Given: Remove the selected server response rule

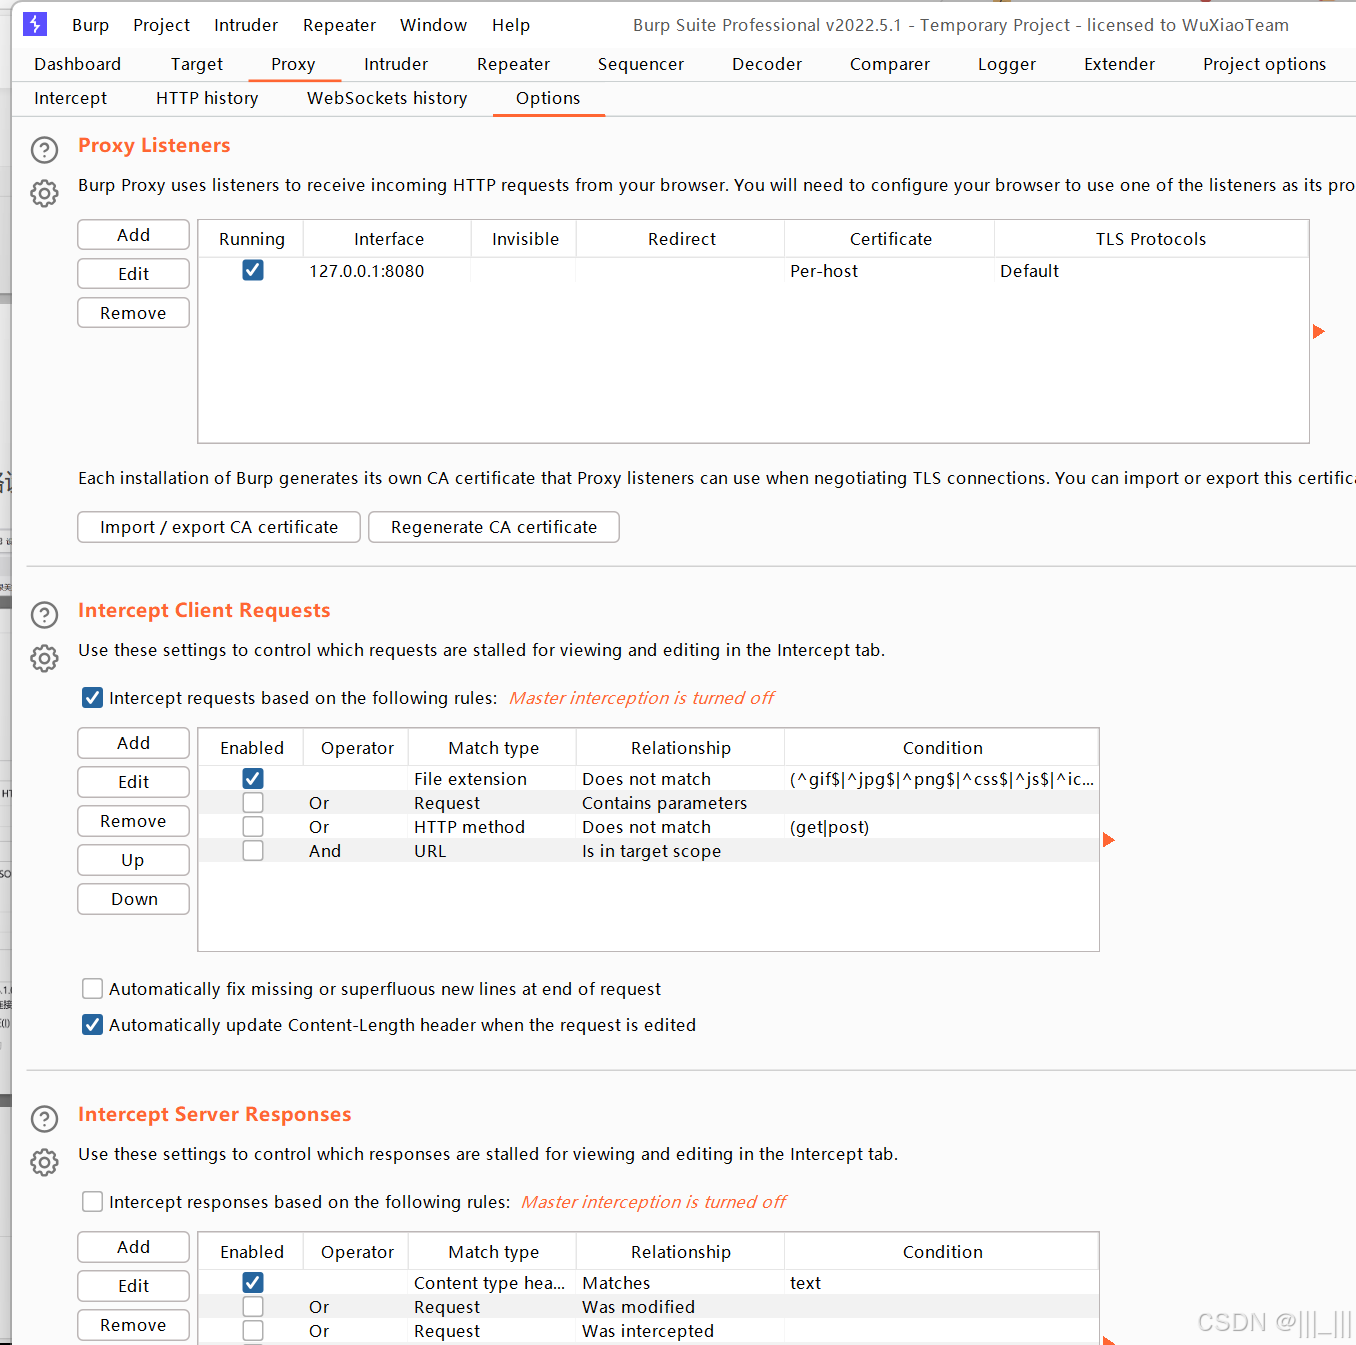Looking at the screenshot, I should [x=133, y=1325].
